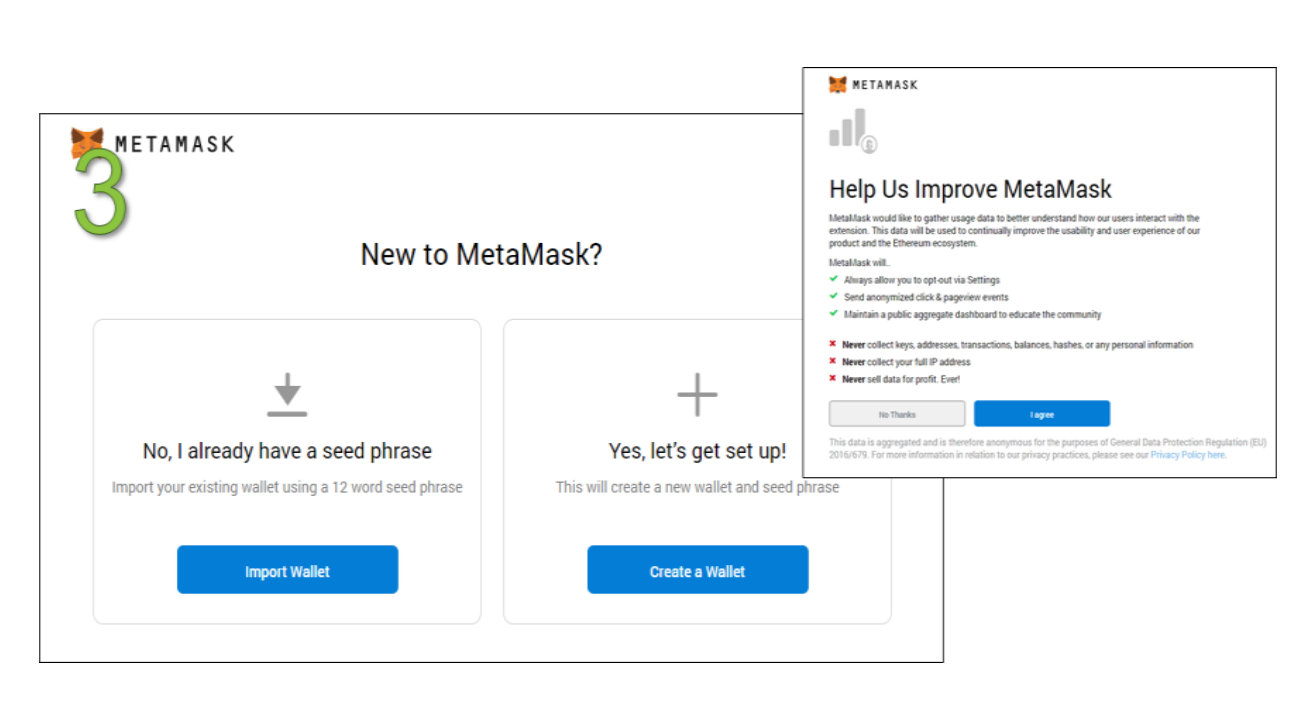The height and width of the screenshot is (702, 1314).
Task: Click red X beside never collect keys
Action: coord(833,345)
